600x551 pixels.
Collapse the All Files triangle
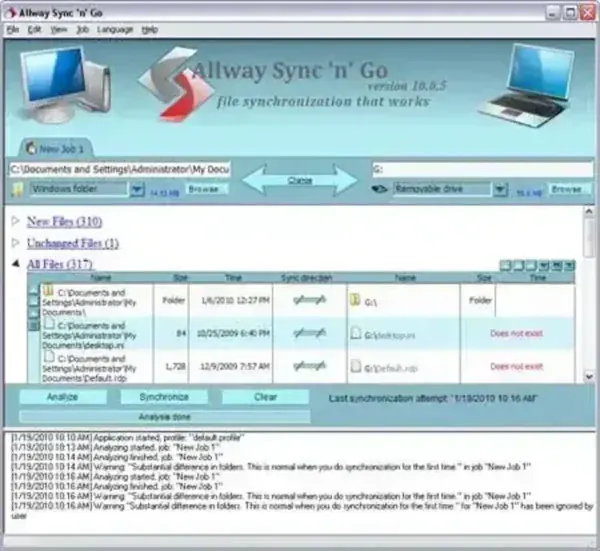pyautogui.click(x=15, y=264)
